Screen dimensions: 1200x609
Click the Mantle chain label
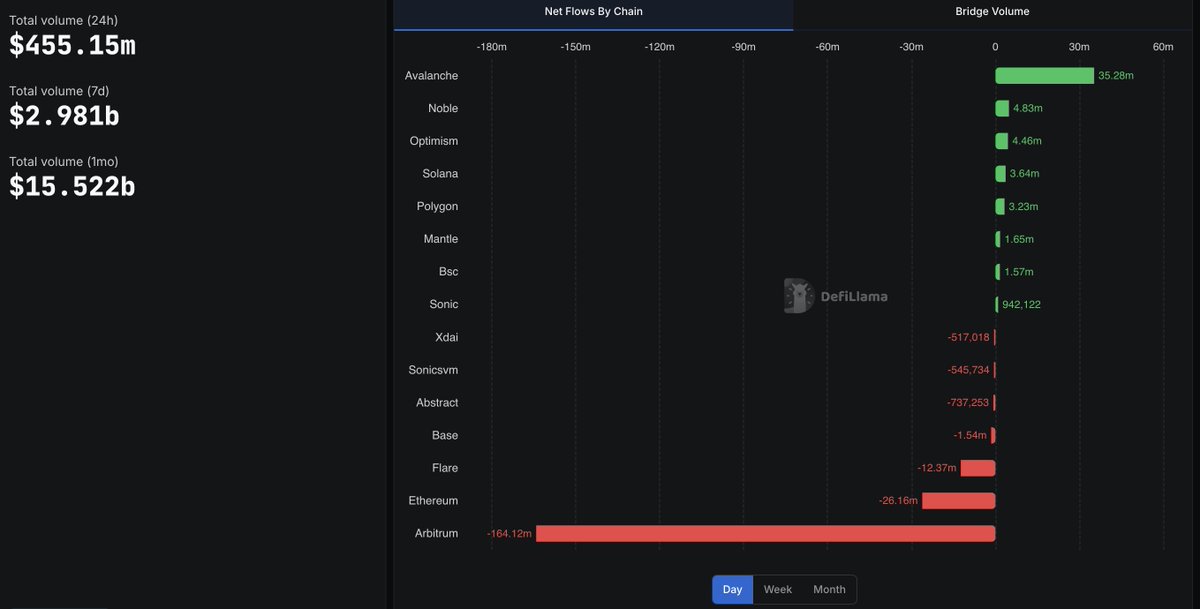point(441,239)
